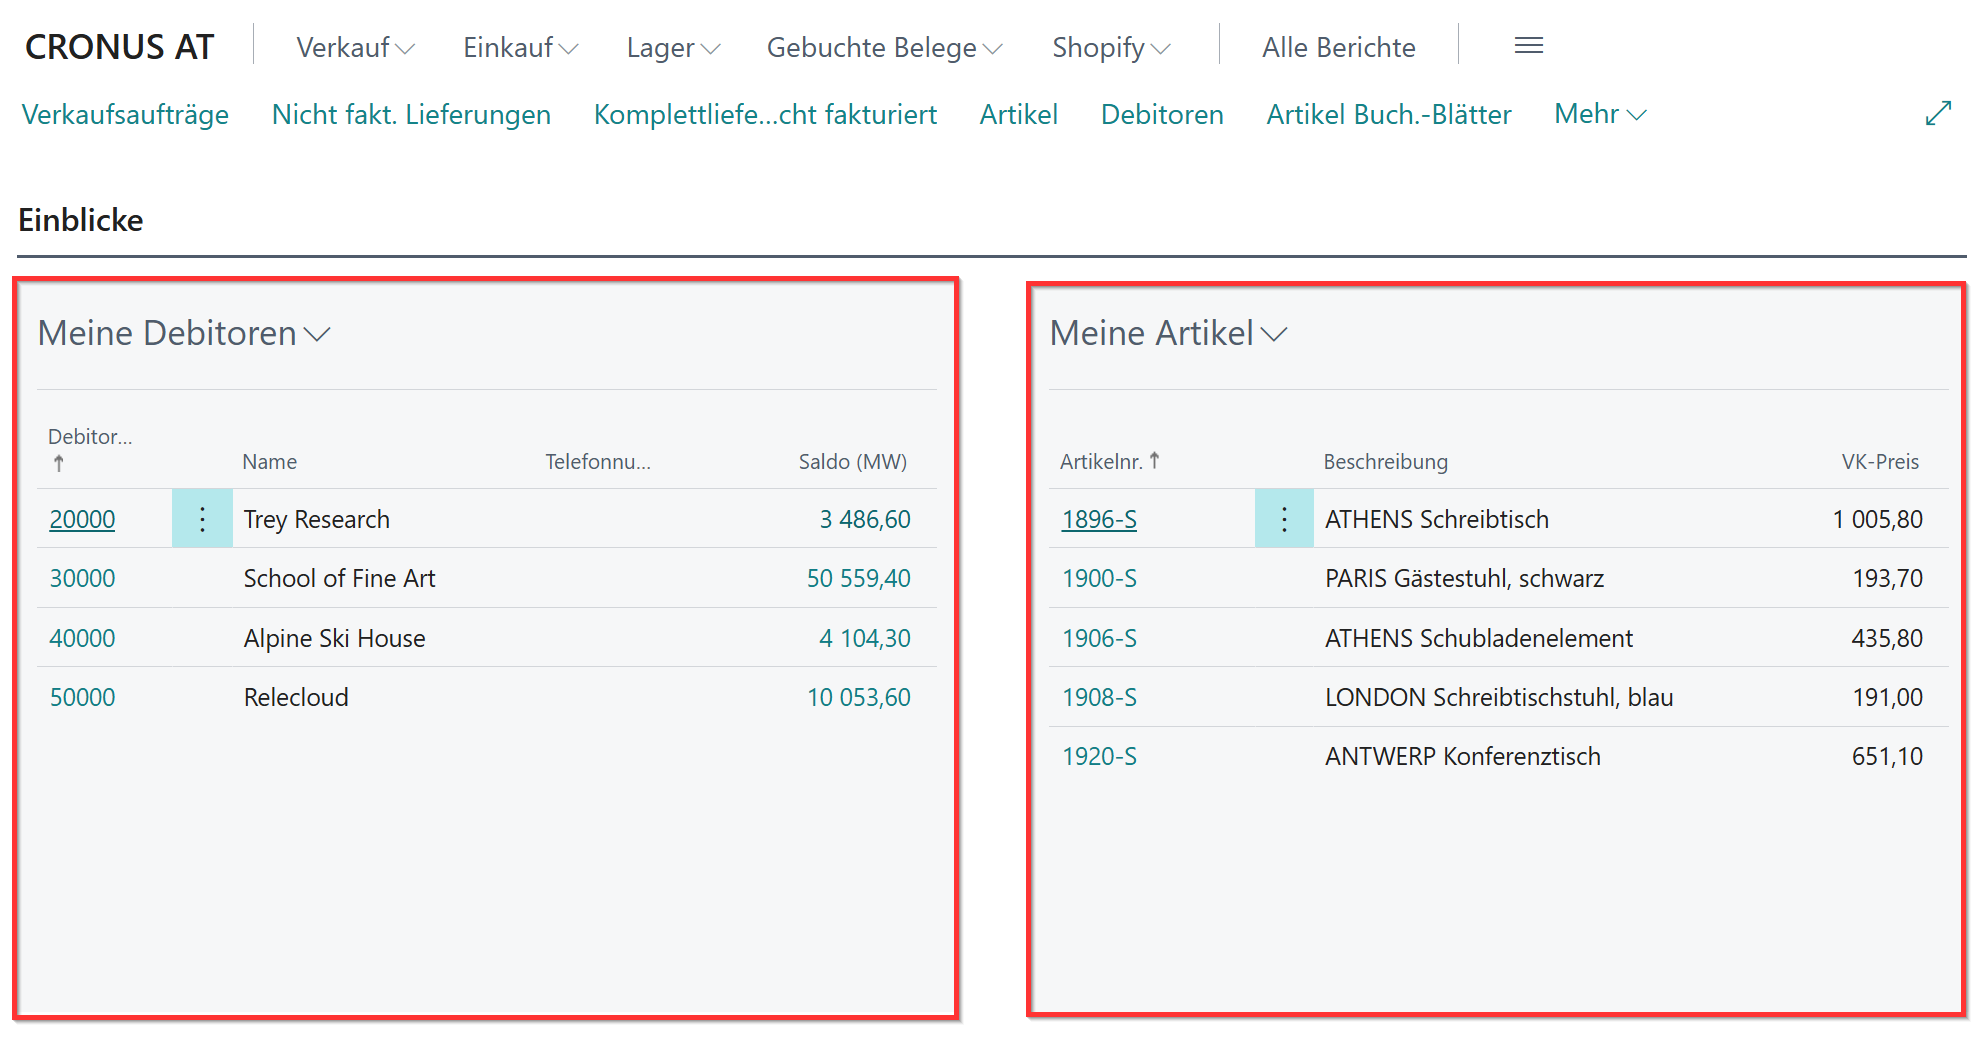Viewport: 1984px width, 1038px height.
Task: Click sort arrow under Debitor column
Action: [x=59, y=463]
